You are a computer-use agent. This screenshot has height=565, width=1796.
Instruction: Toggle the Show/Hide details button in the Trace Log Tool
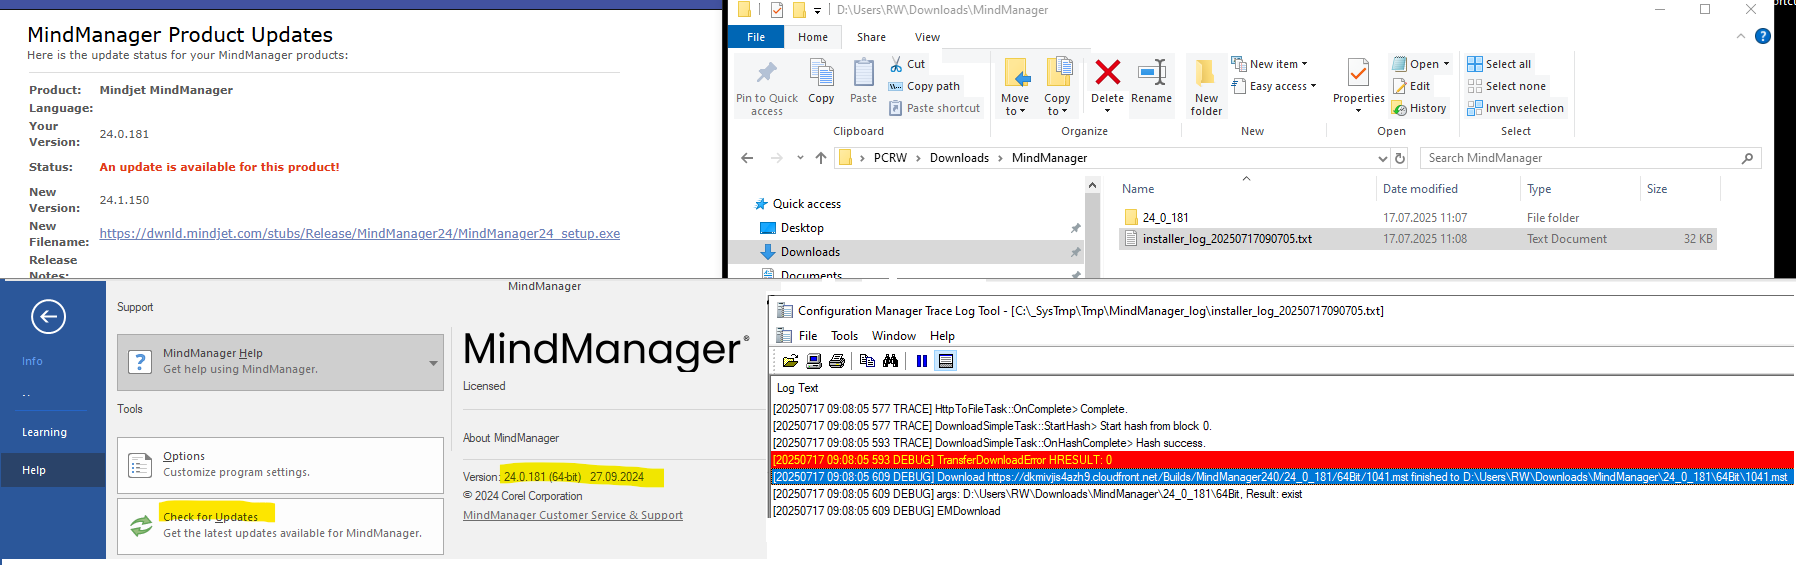(946, 361)
